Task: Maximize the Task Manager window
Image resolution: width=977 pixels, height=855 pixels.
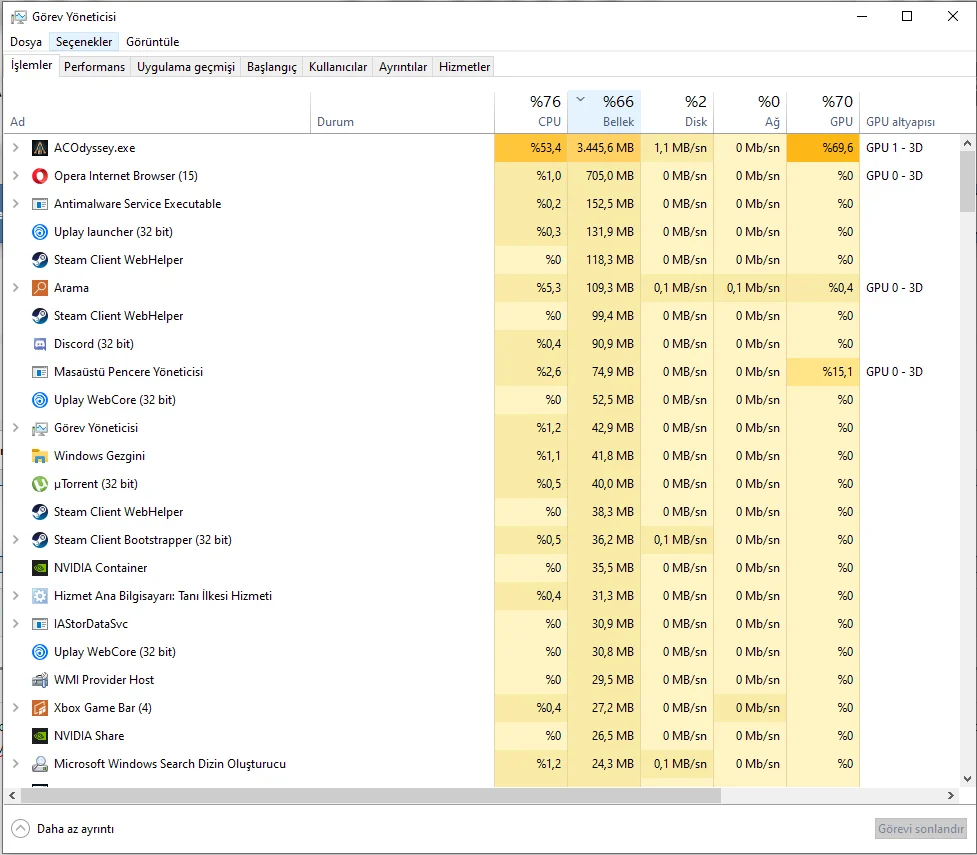Action: [907, 16]
